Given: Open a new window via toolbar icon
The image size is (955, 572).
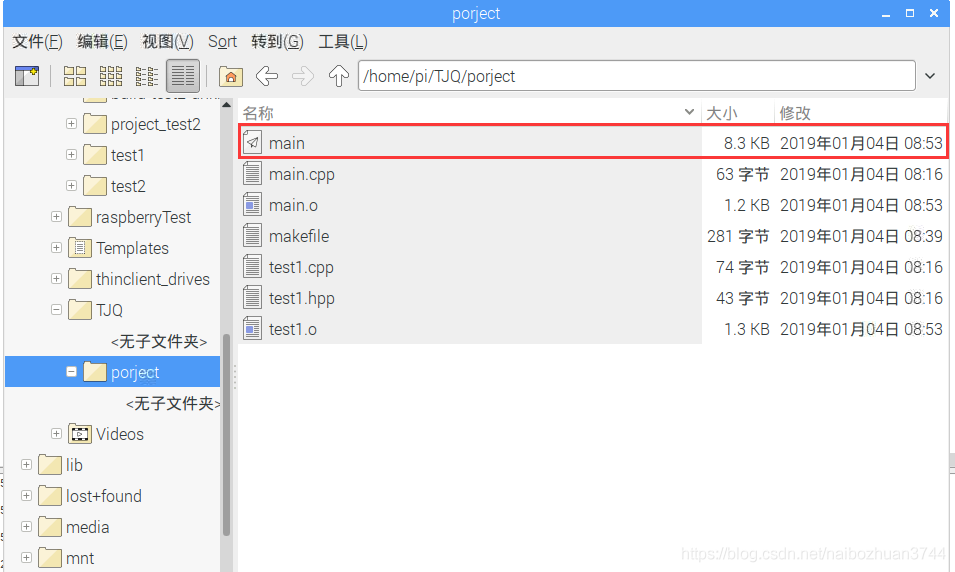Looking at the screenshot, I should pyautogui.click(x=26, y=76).
